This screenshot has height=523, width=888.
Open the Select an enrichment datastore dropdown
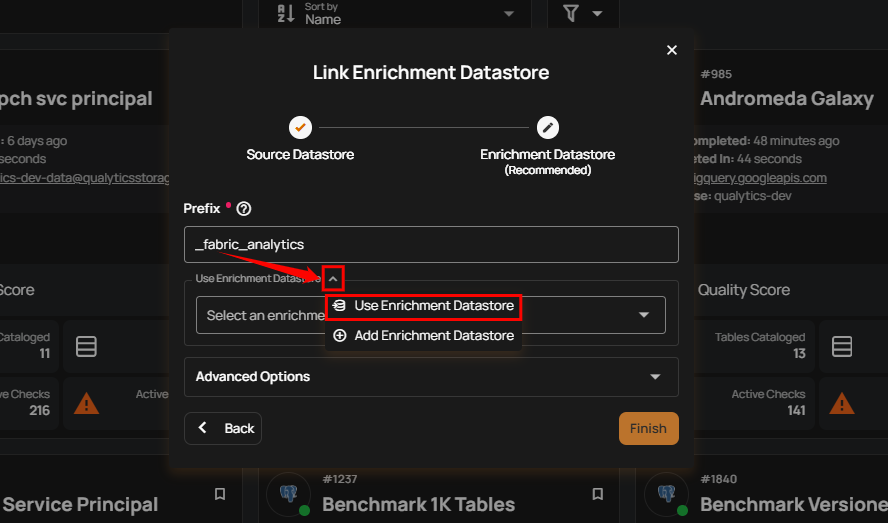tap(430, 315)
